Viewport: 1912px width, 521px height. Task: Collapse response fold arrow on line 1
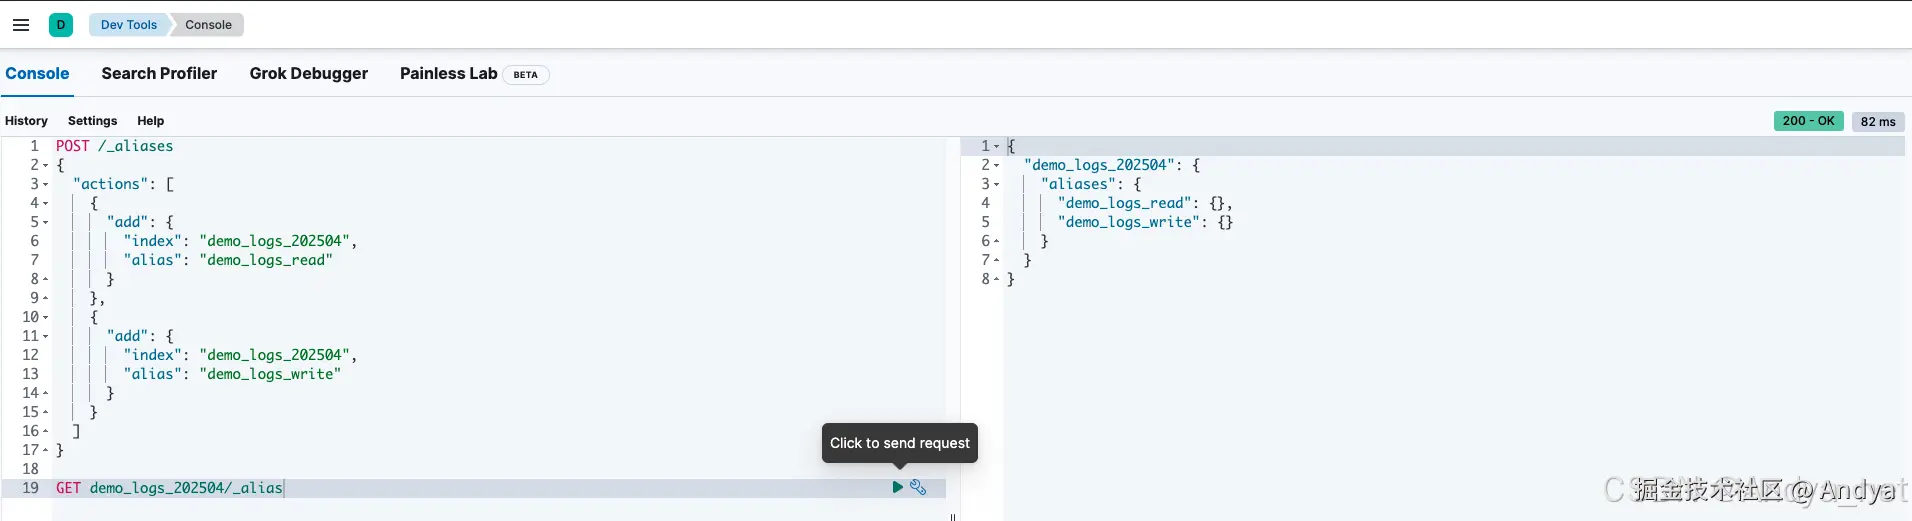[996, 147]
